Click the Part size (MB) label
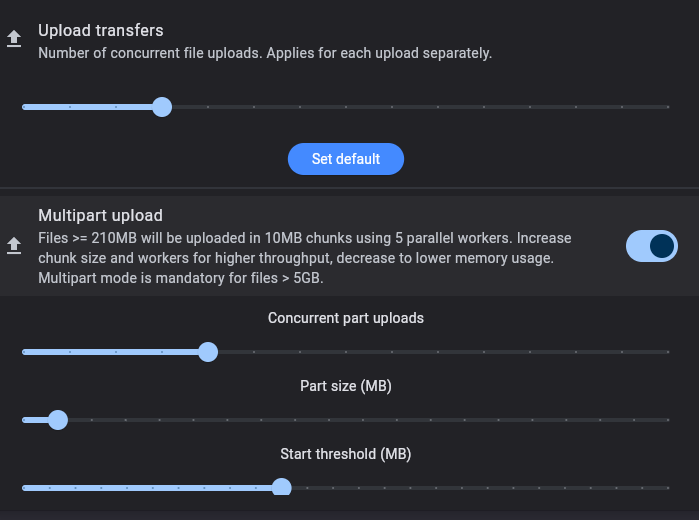Image resolution: width=699 pixels, height=520 pixels. (346, 386)
